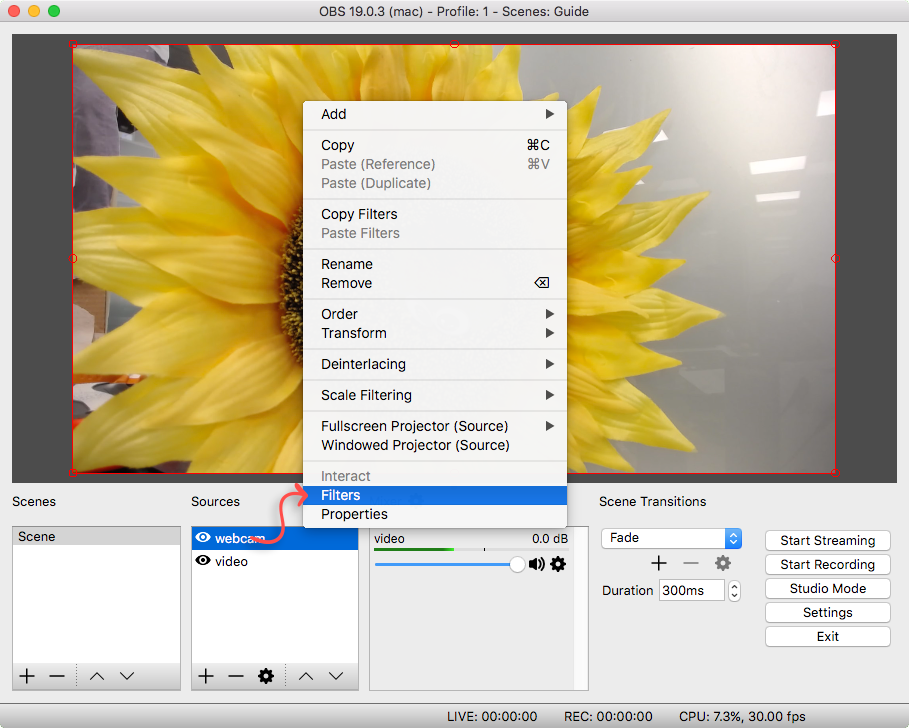This screenshot has height=728, width=909.
Task: Move source down in Sources list
Action: [x=336, y=676]
